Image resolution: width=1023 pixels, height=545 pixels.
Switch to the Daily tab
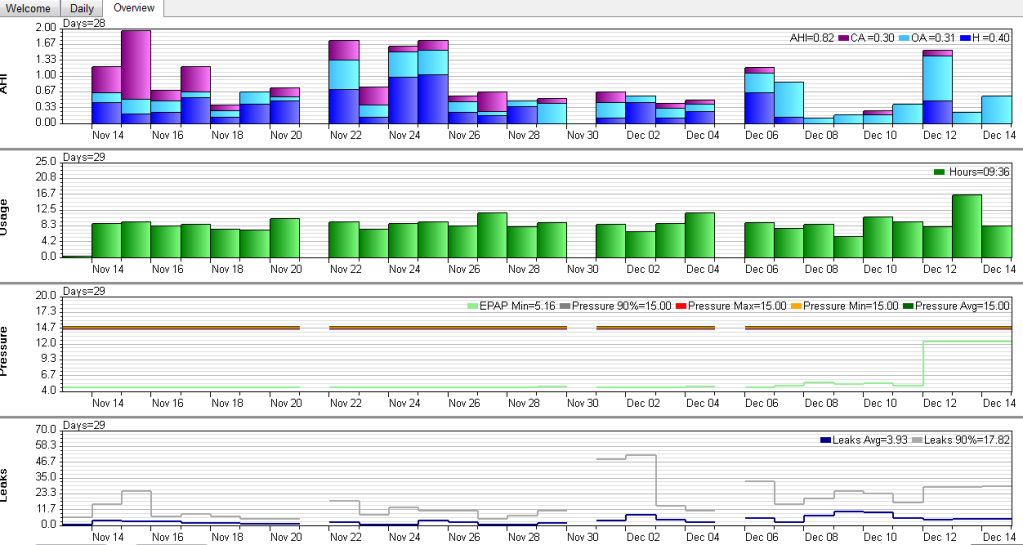[x=83, y=8]
